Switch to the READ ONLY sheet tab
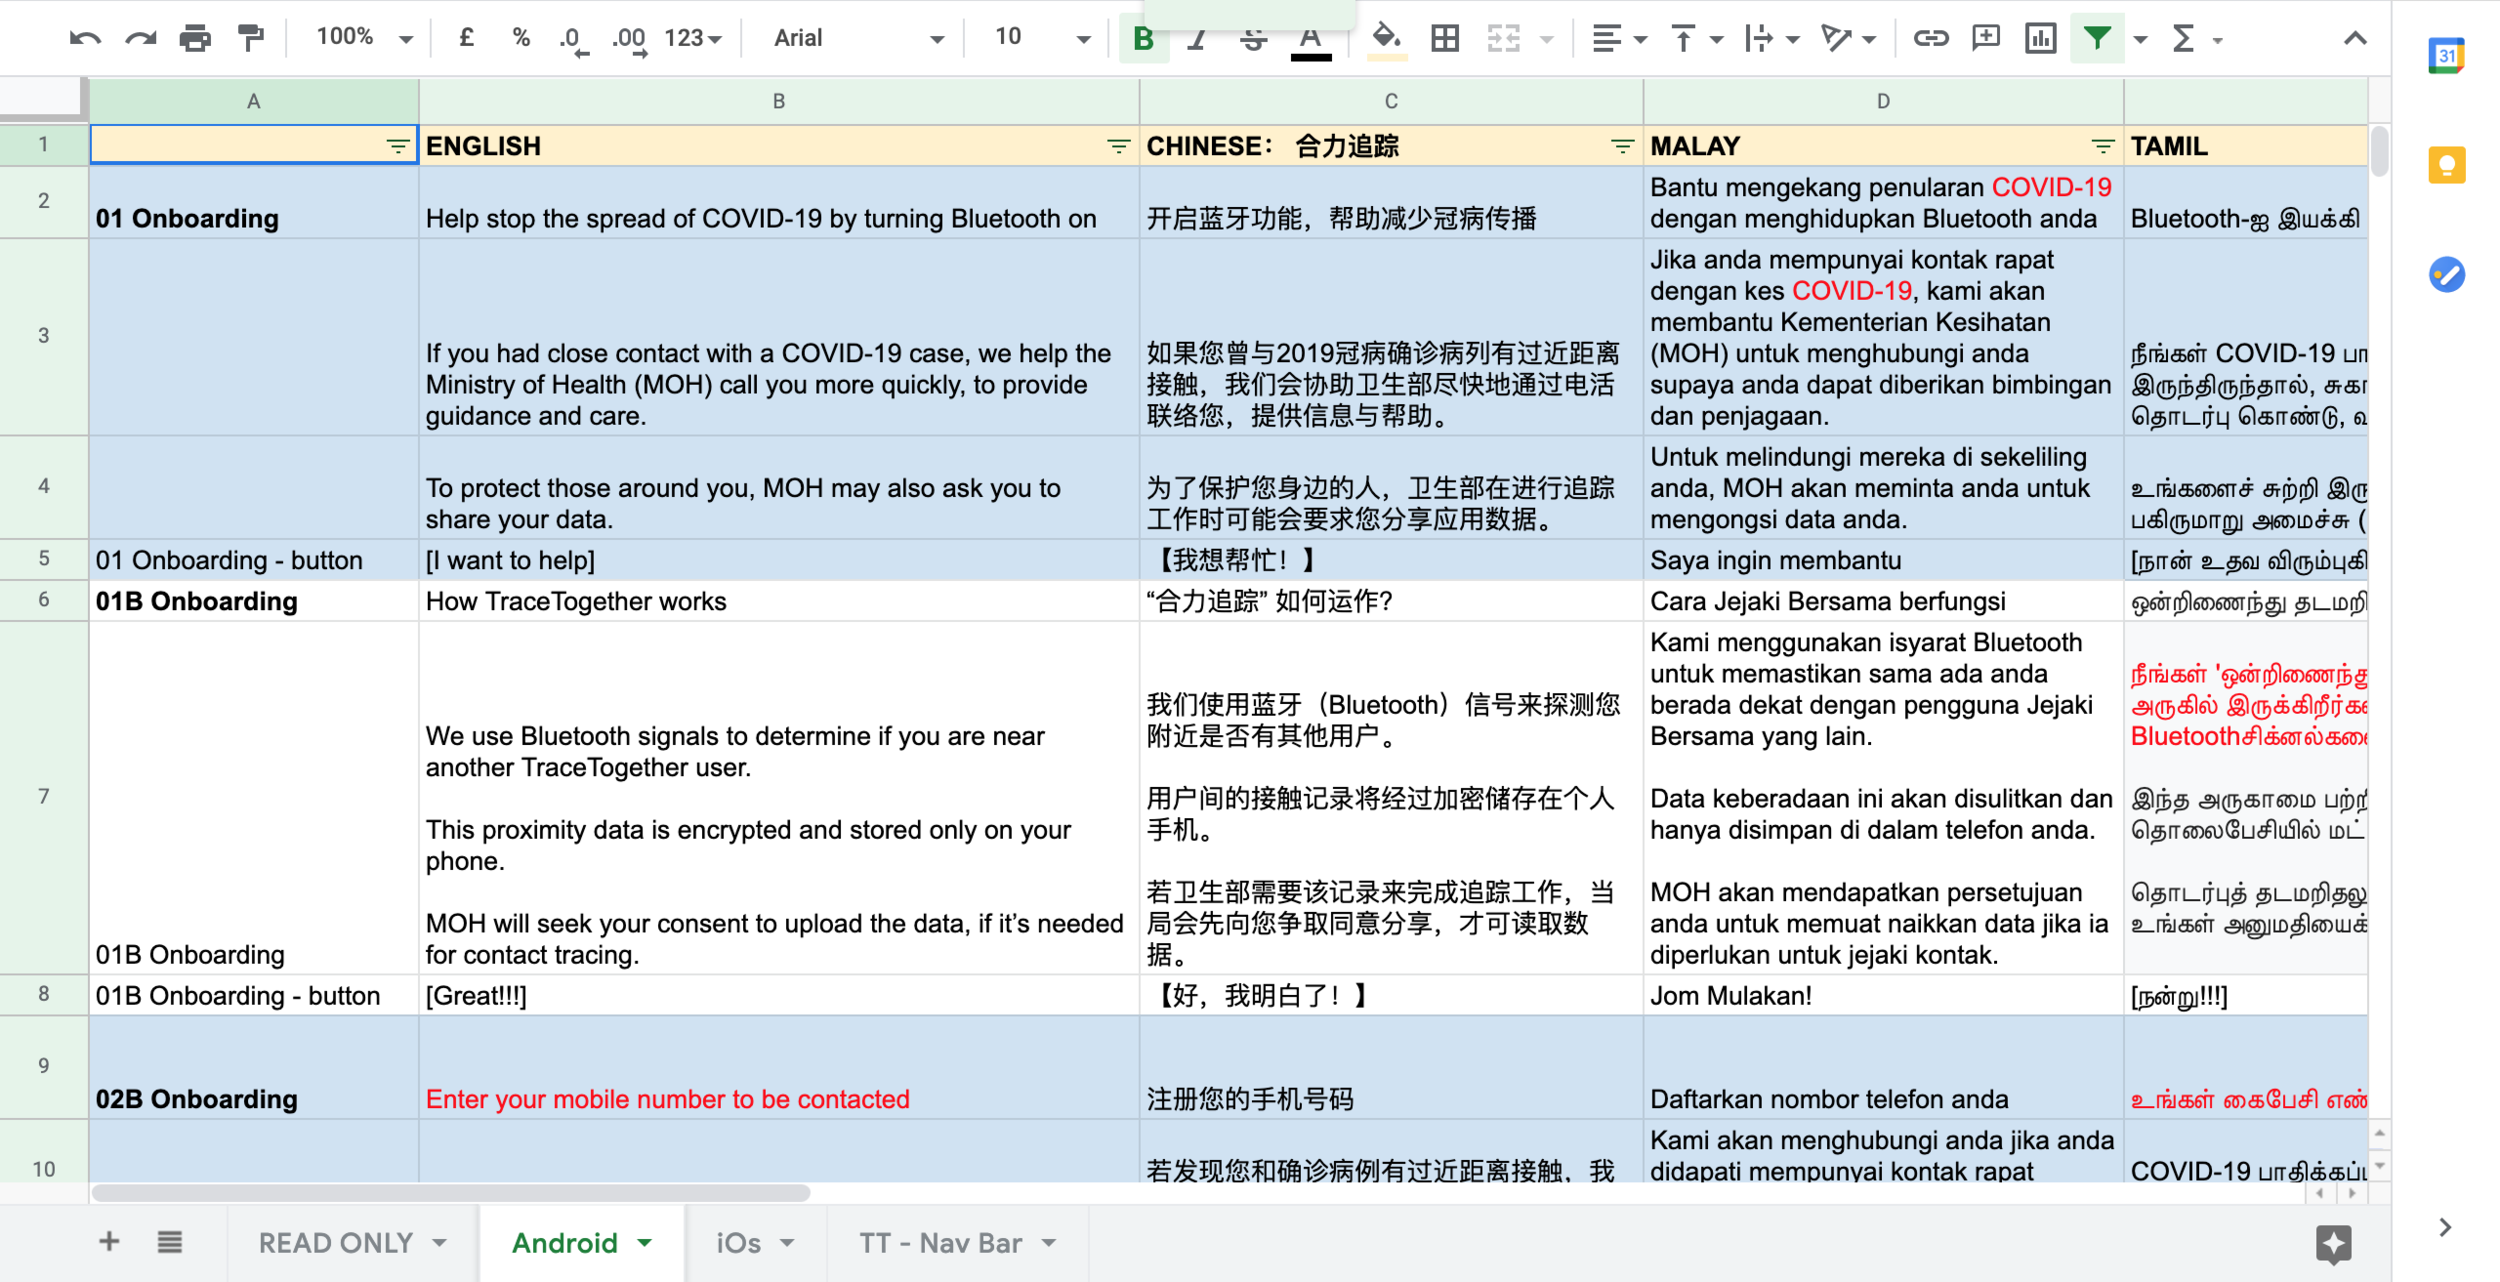This screenshot has height=1282, width=2500. 351,1242
